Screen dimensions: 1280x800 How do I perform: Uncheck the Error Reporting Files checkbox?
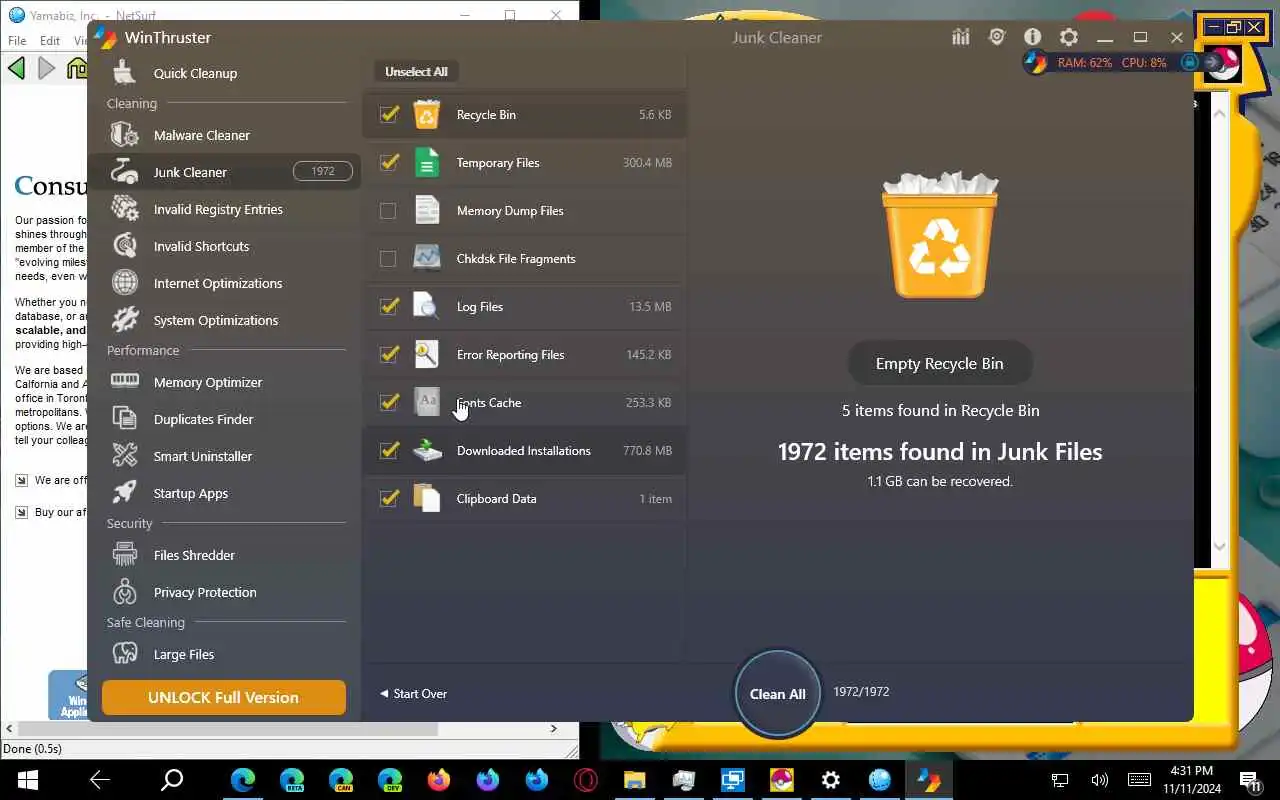coord(389,354)
